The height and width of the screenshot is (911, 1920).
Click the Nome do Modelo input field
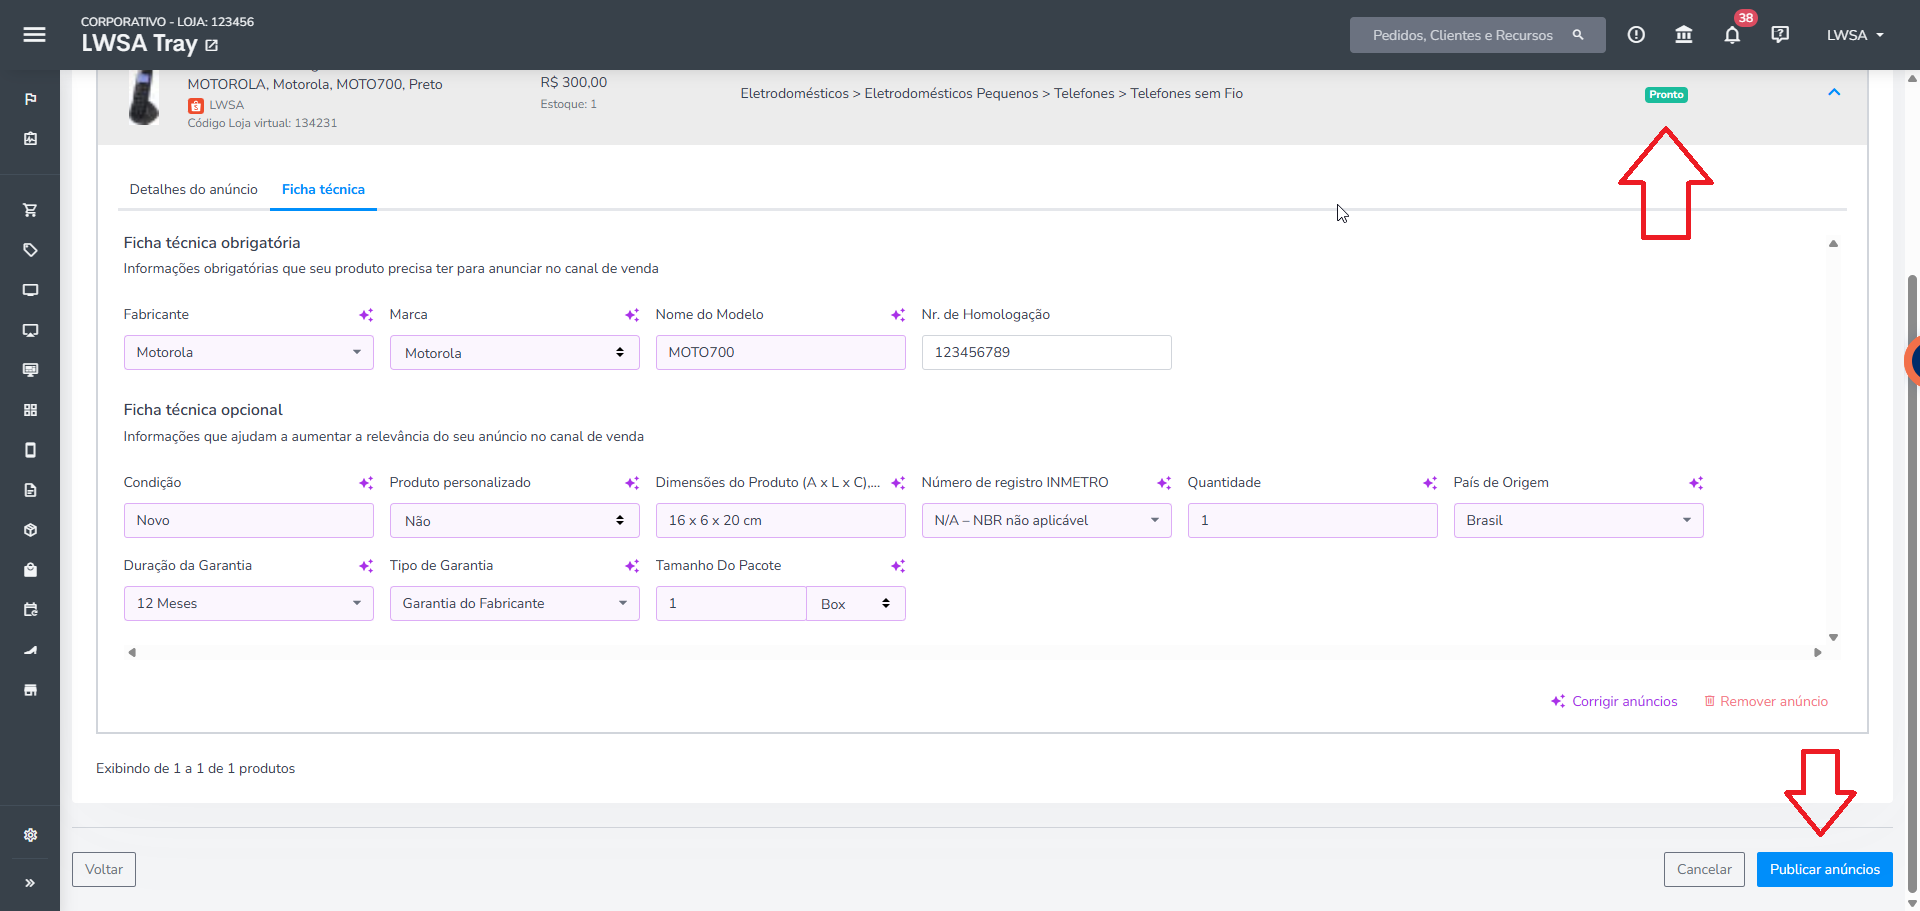click(780, 352)
